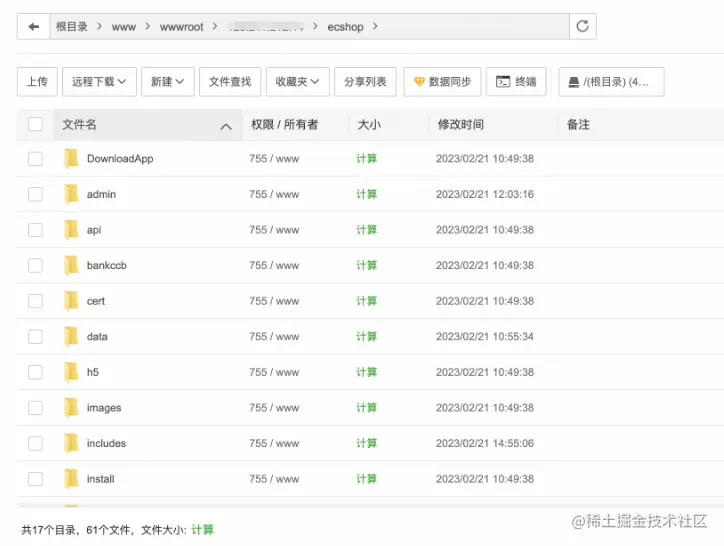Click the 文件查找 button
Viewport: 724px width, 546px height.
coord(230,82)
